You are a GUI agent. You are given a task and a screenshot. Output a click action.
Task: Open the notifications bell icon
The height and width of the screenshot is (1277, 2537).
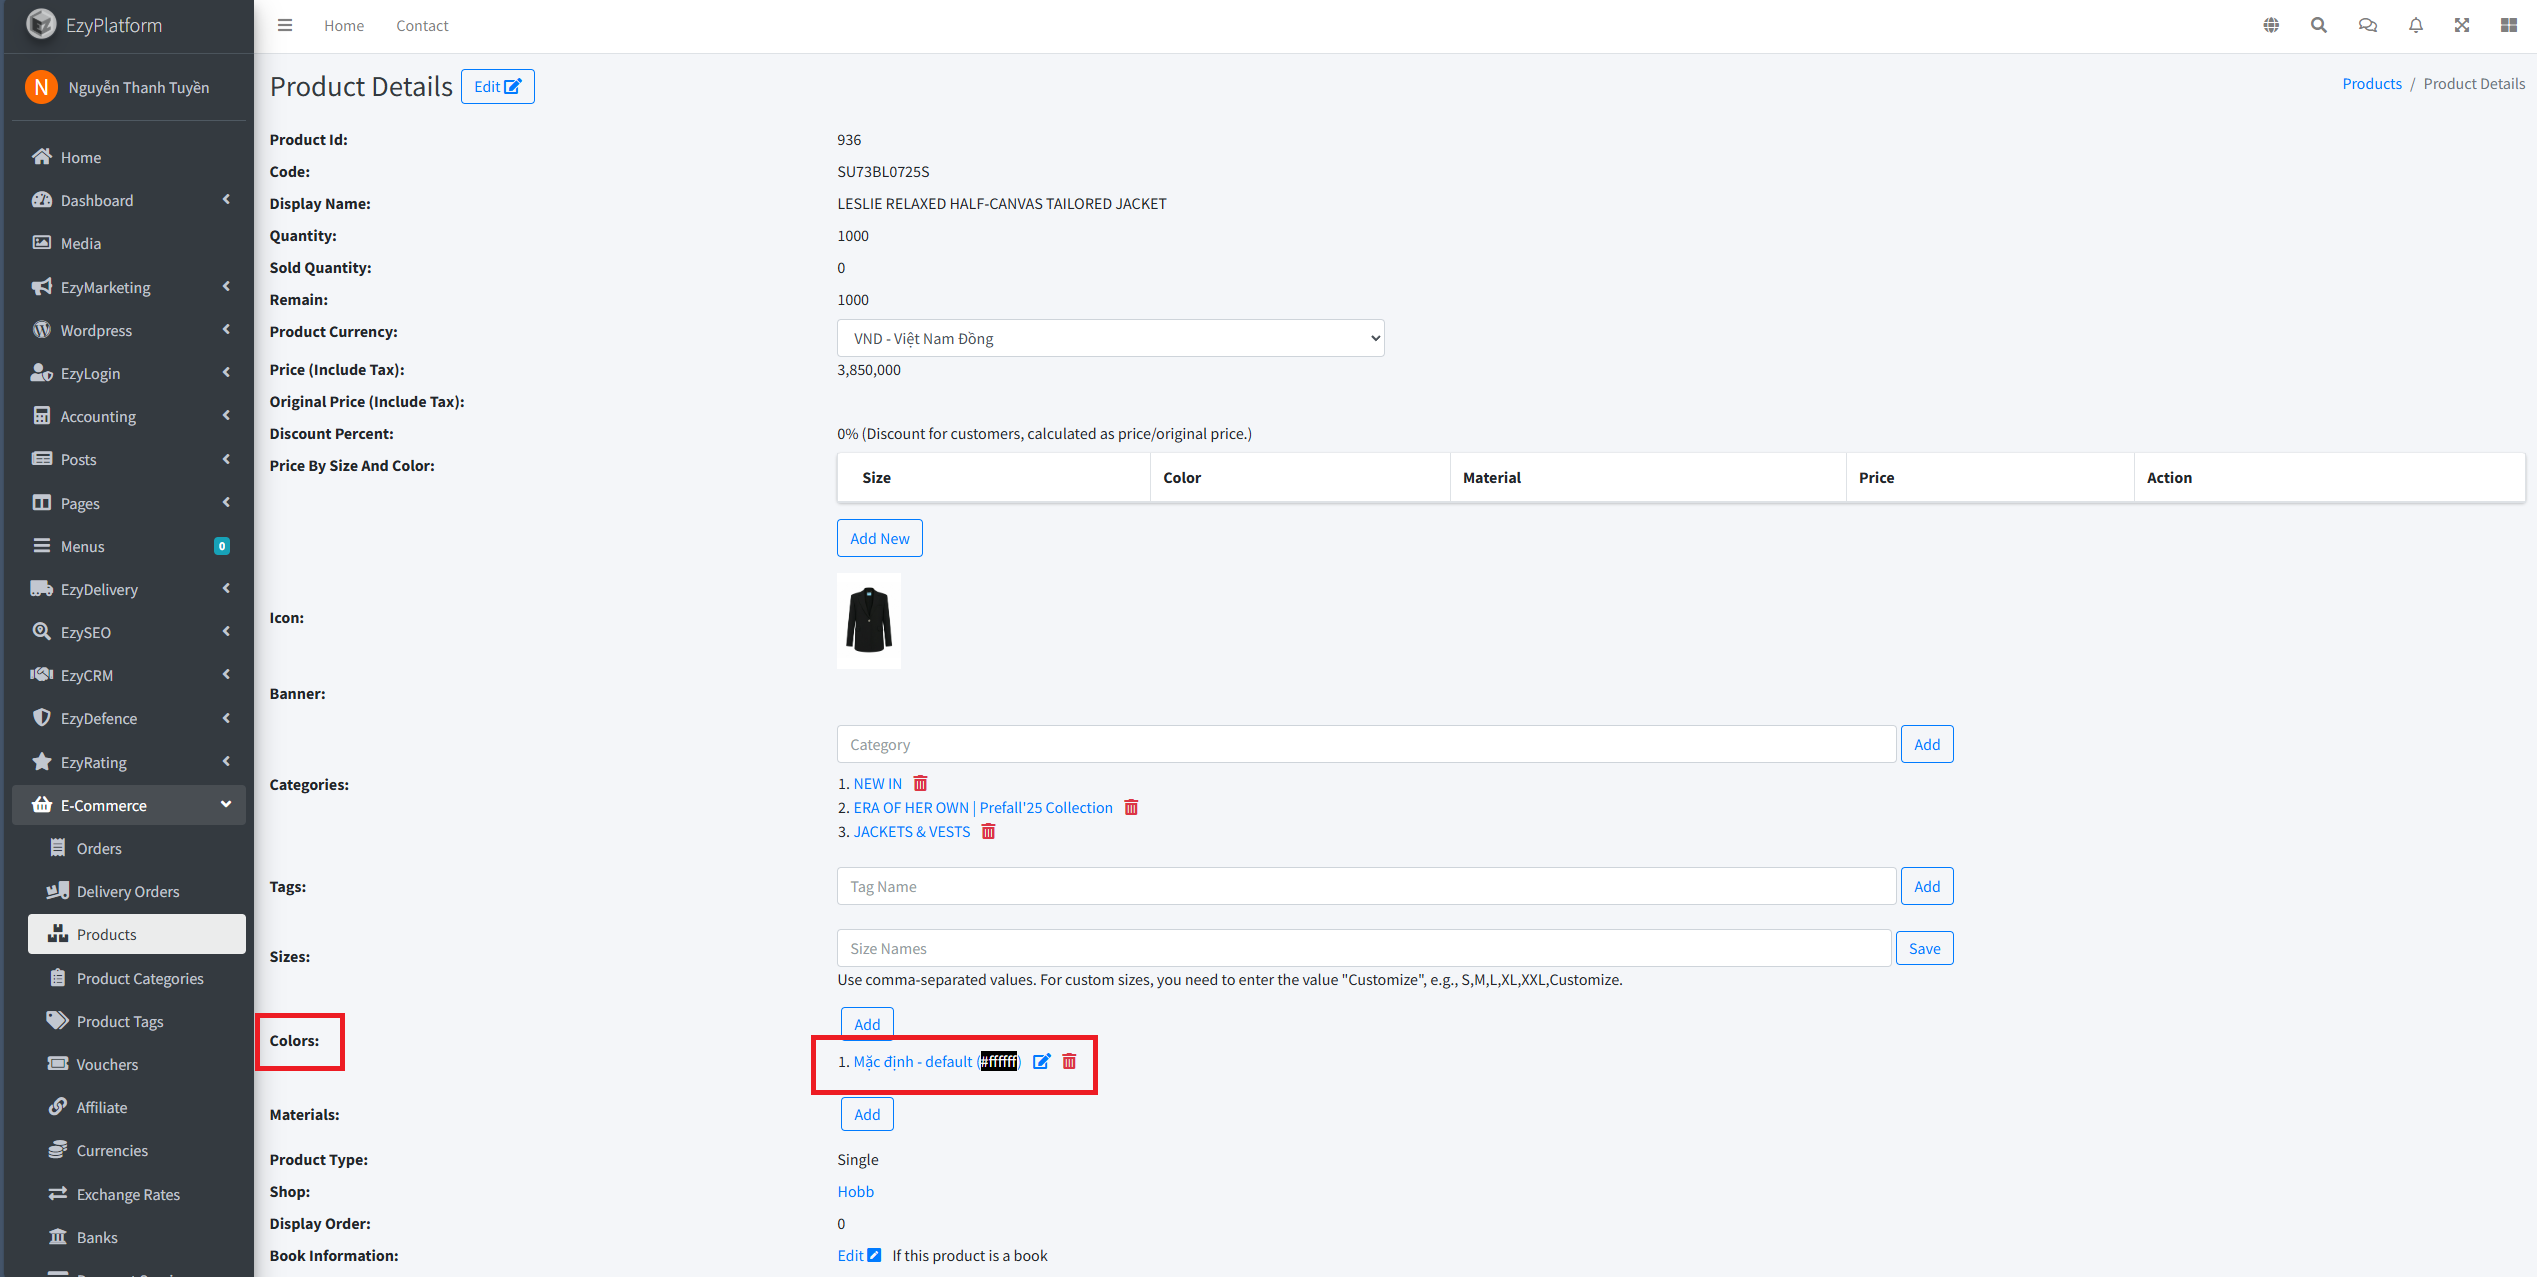[x=2415, y=25]
